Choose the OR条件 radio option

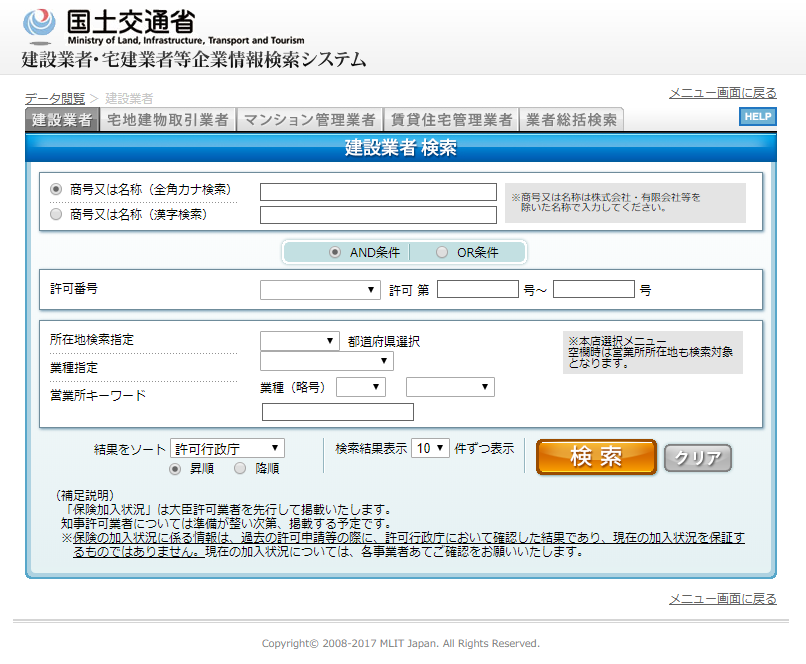pos(442,252)
